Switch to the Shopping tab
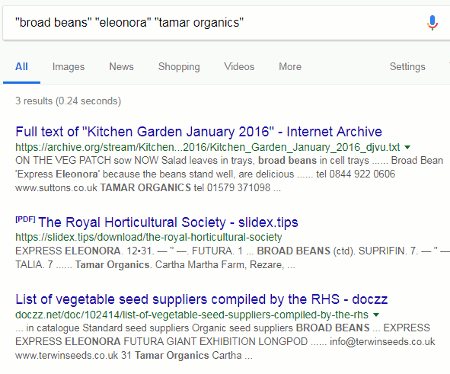Viewport: 450px width, 374px height. [x=179, y=67]
